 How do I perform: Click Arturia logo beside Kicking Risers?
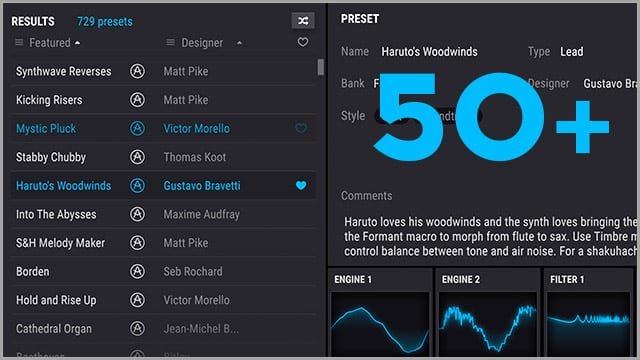(x=137, y=100)
